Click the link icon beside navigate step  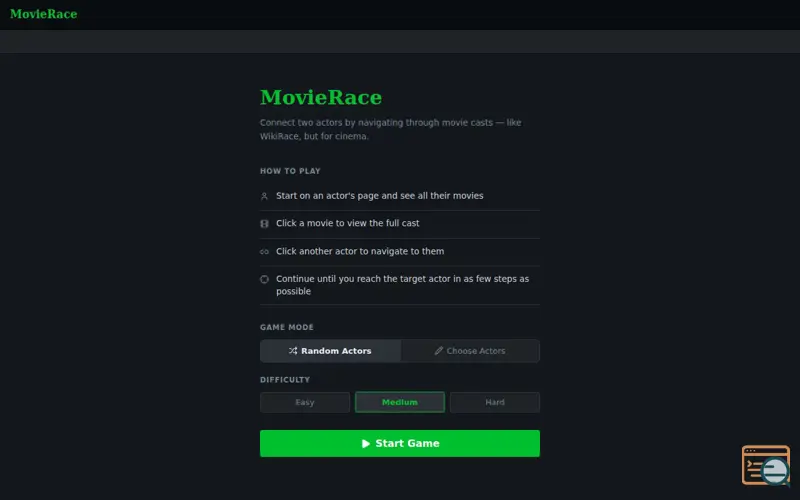pos(264,252)
